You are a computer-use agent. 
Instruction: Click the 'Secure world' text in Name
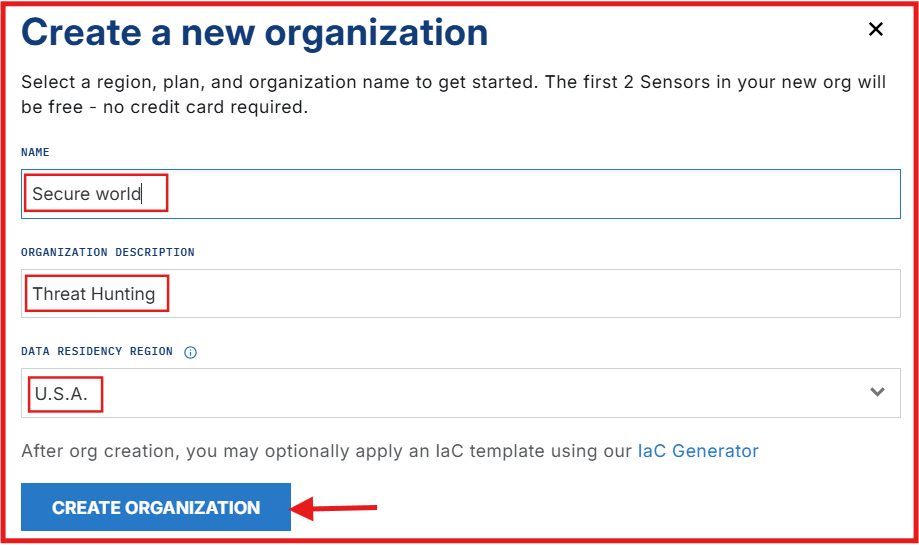pyautogui.click(x=87, y=194)
